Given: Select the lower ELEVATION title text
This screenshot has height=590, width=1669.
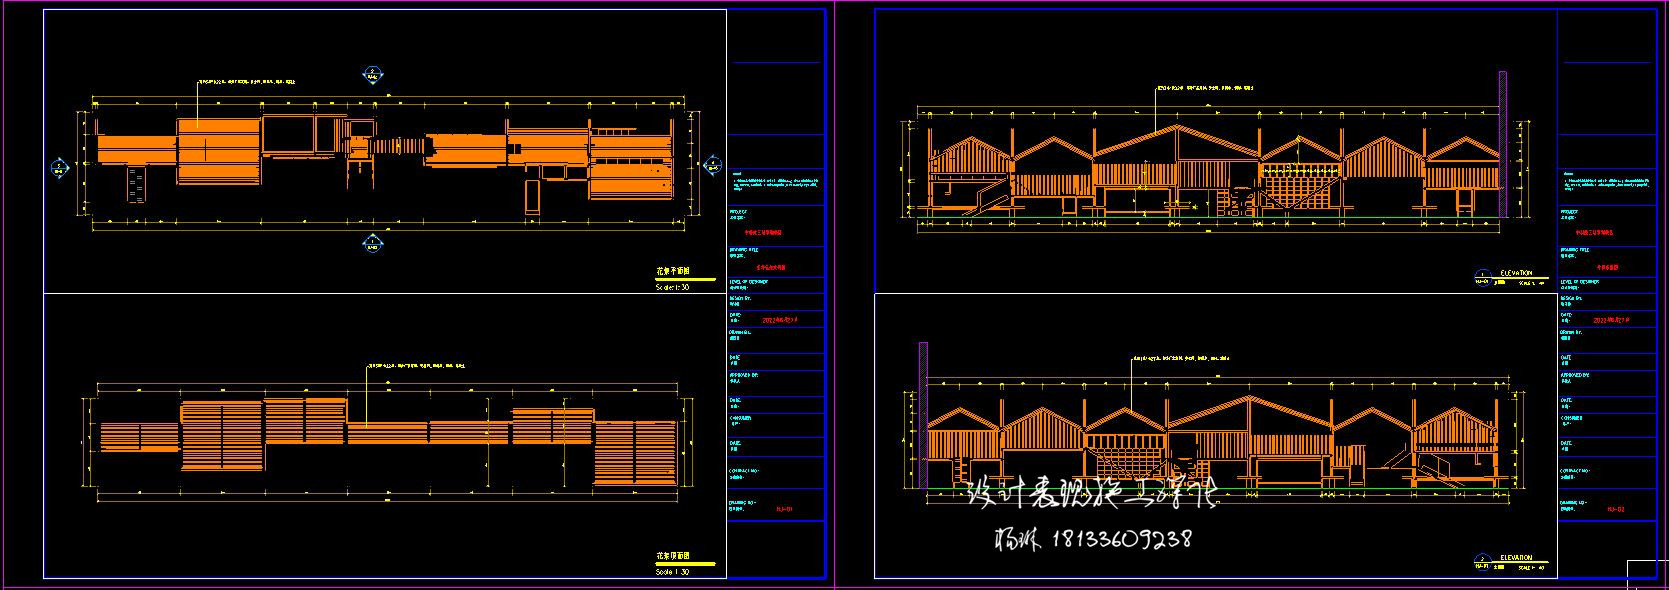Looking at the screenshot, I should click(1515, 557).
